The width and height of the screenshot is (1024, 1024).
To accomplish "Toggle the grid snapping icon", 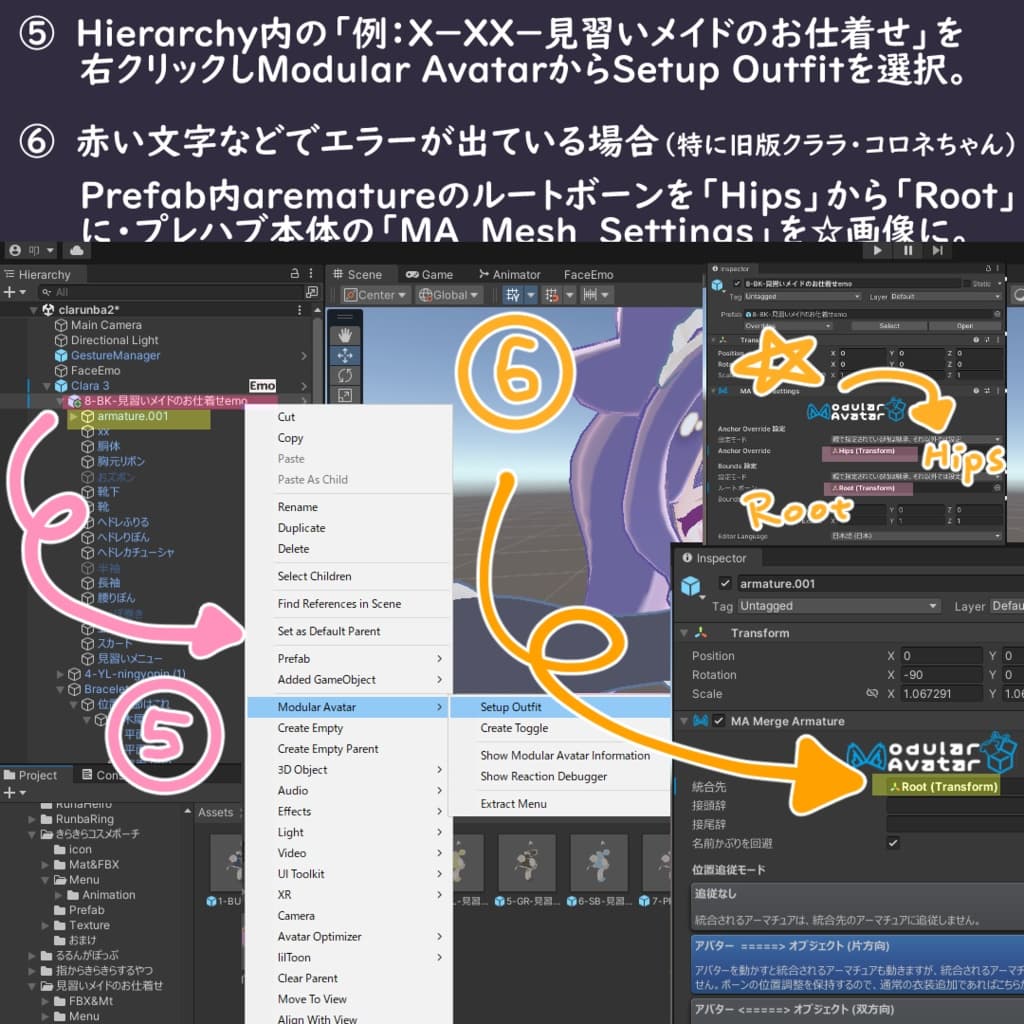I will pyautogui.click(x=552, y=295).
